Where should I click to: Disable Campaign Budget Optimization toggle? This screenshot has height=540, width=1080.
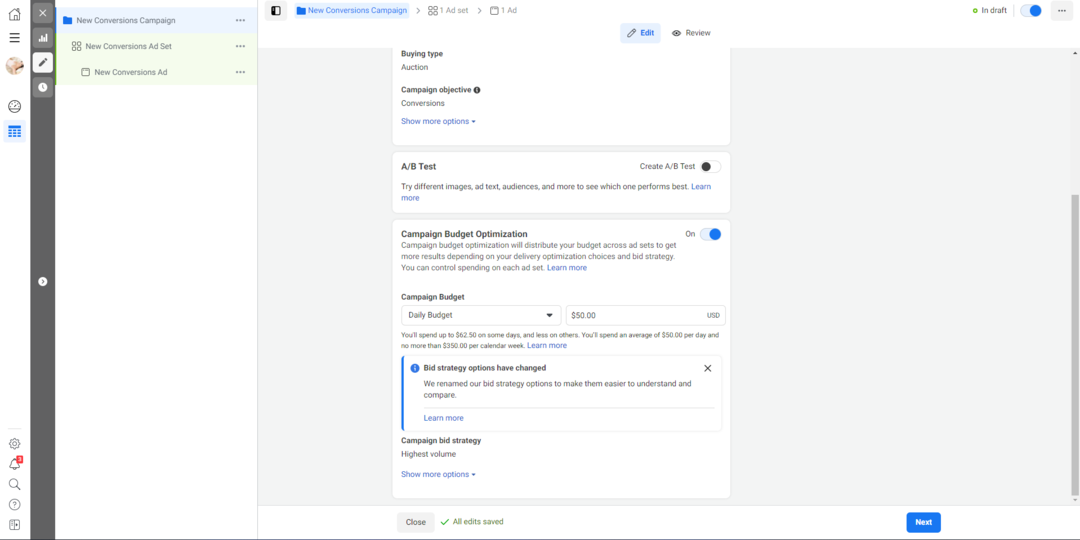pos(710,234)
